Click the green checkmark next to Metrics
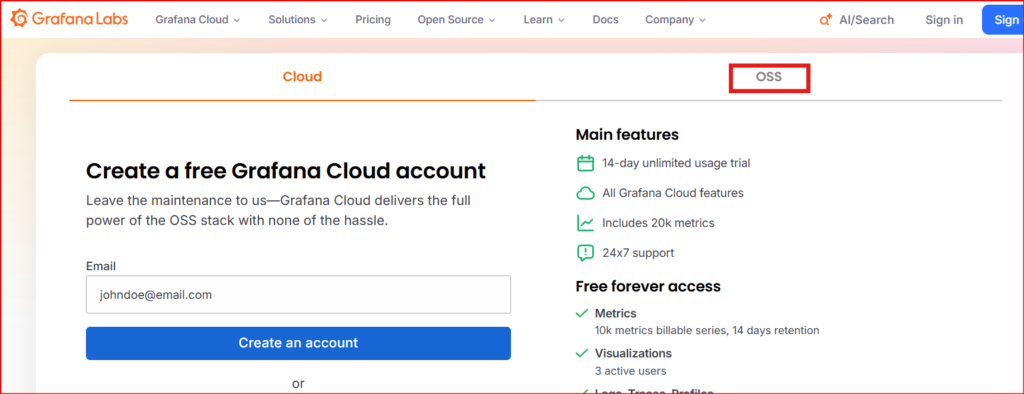The height and width of the screenshot is (394, 1024). [x=582, y=314]
